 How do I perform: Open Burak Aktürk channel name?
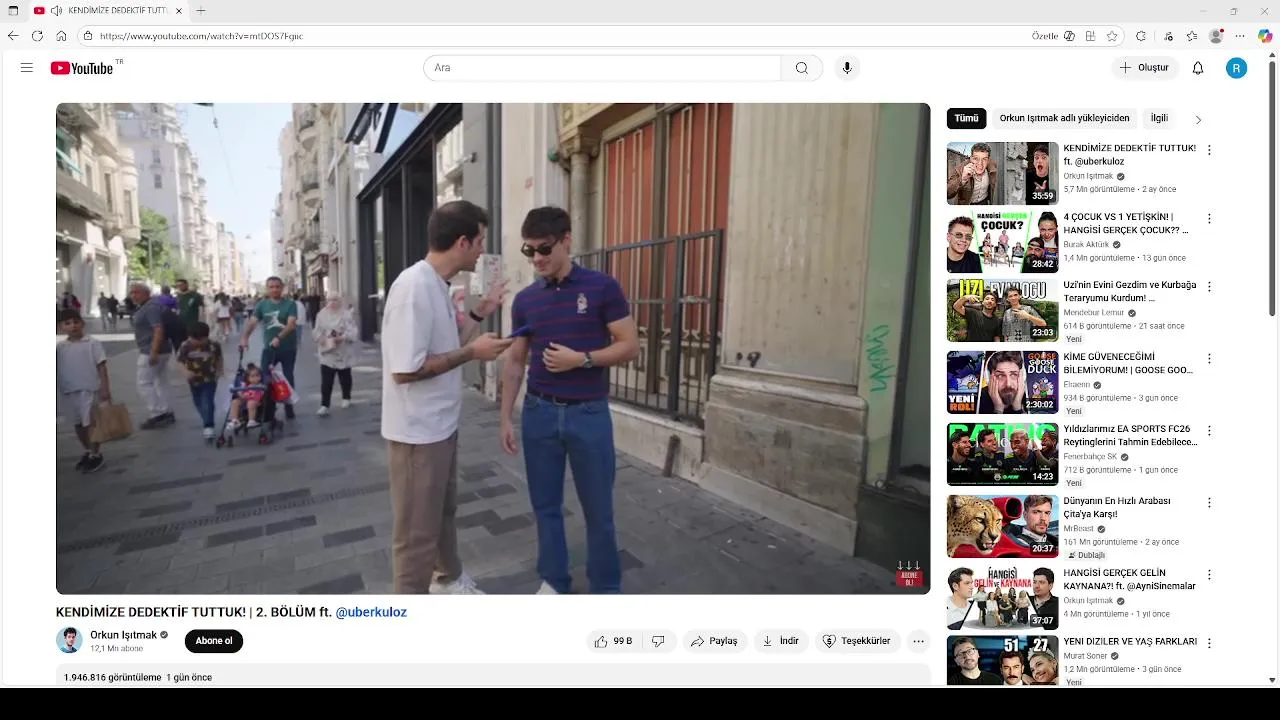coord(1086,244)
